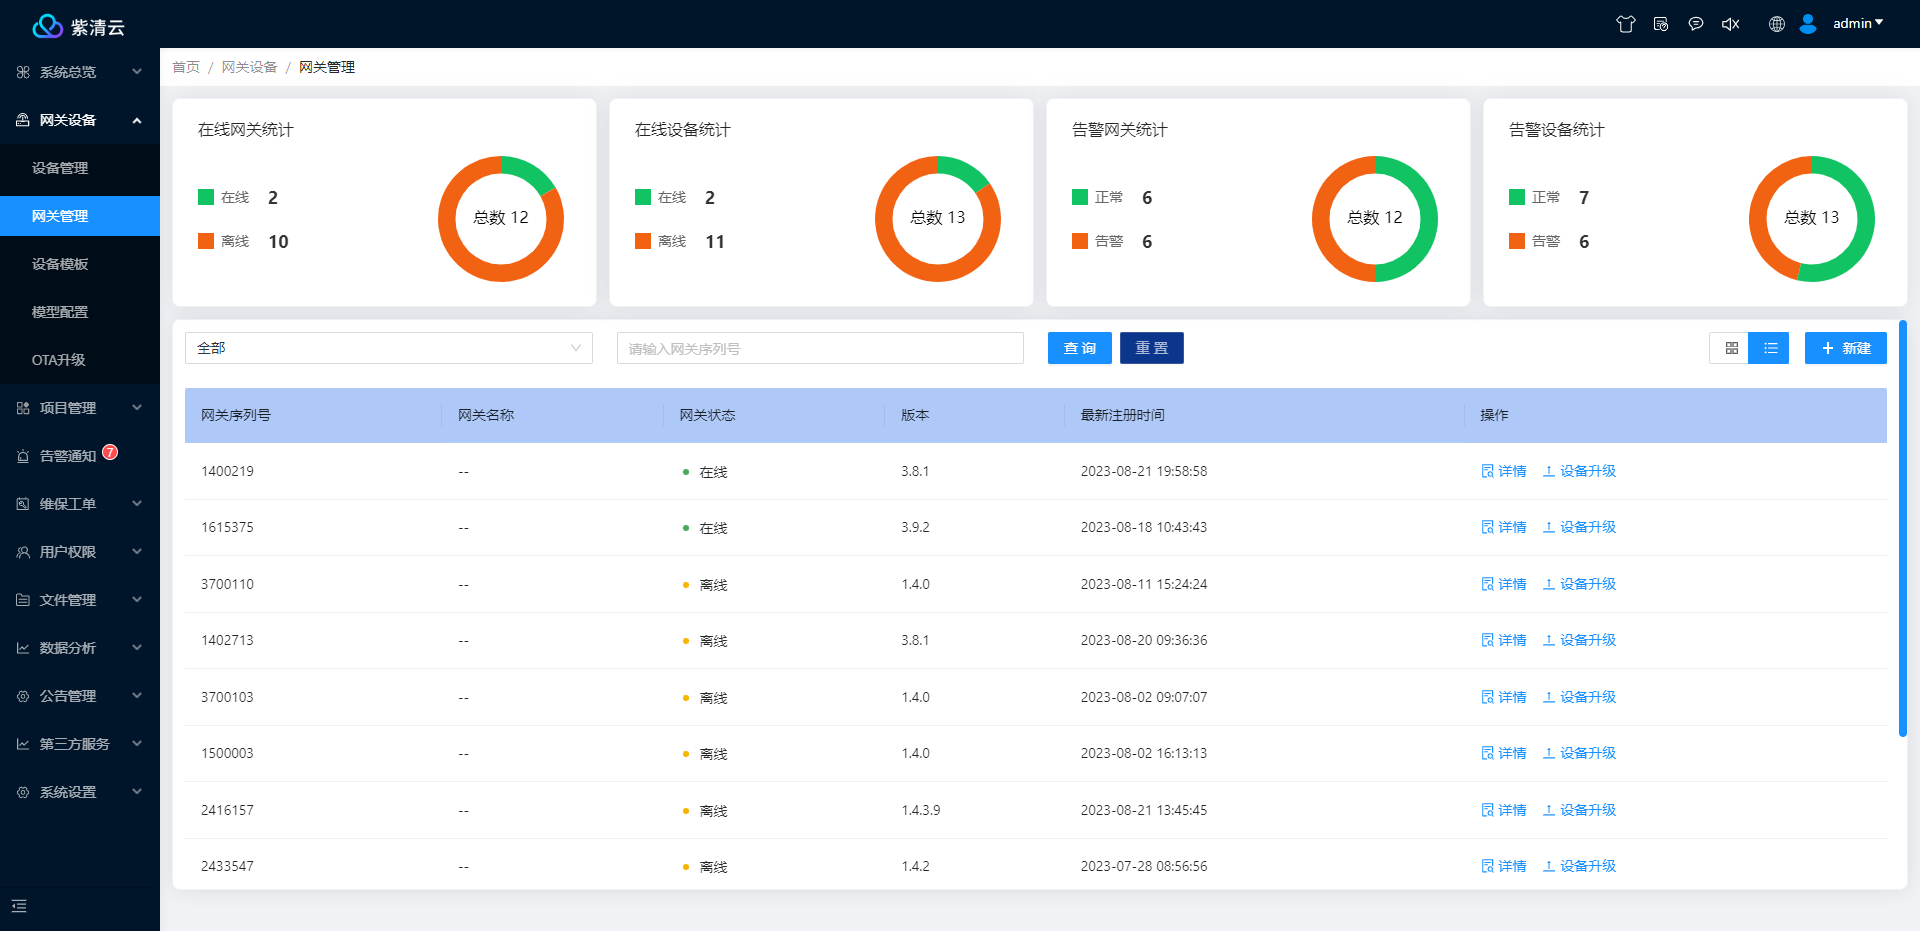Click 设备升级 for gateway 3700110
The image size is (1920, 931).
pos(1580,584)
